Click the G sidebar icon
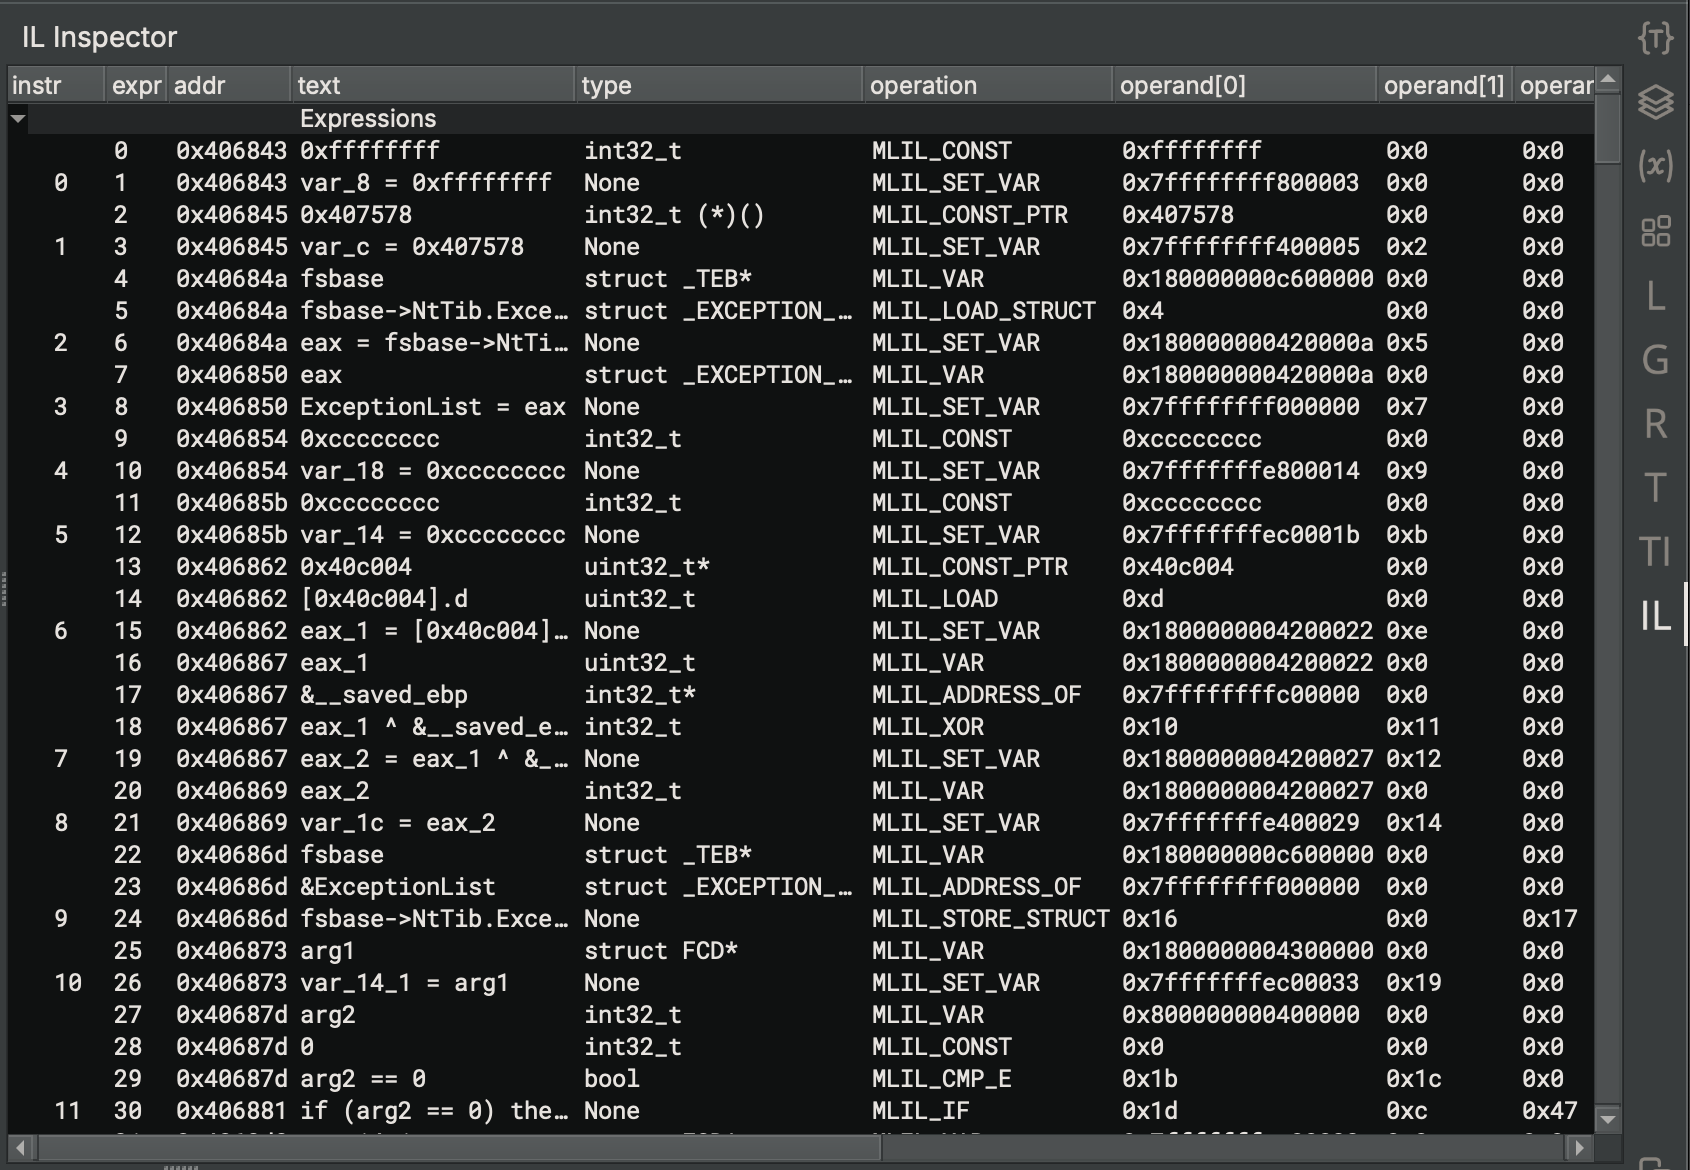Image resolution: width=1690 pixels, height=1170 pixels. tap(1655, 360)
